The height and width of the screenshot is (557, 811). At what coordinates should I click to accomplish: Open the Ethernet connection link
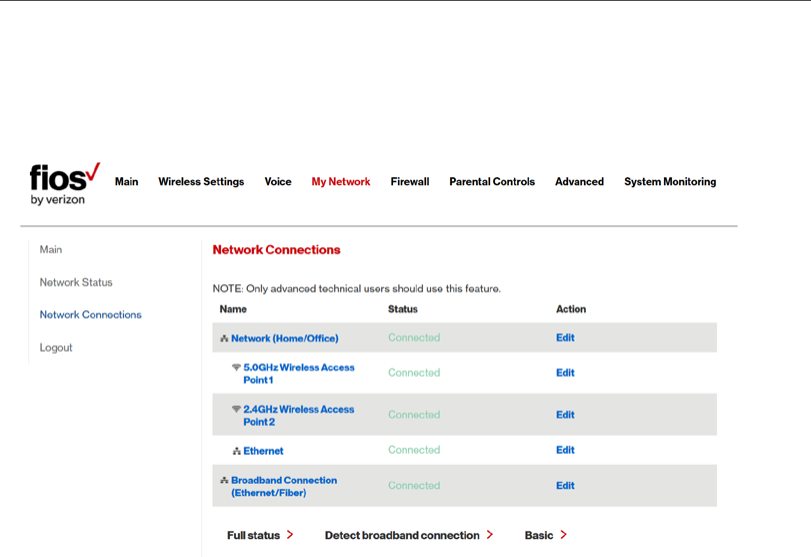(263, 451)
